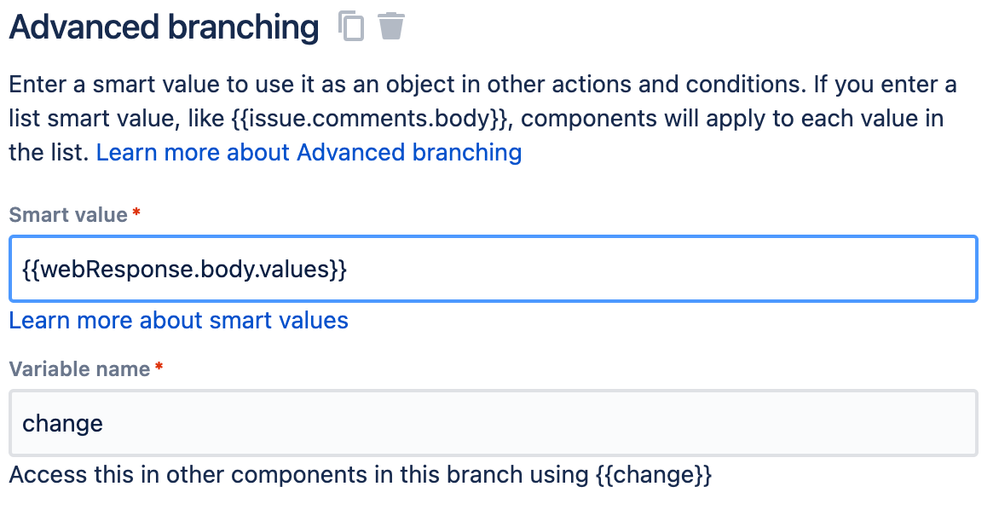
Task: Click the words 'the list.' before the link
Action: (49, 152)
